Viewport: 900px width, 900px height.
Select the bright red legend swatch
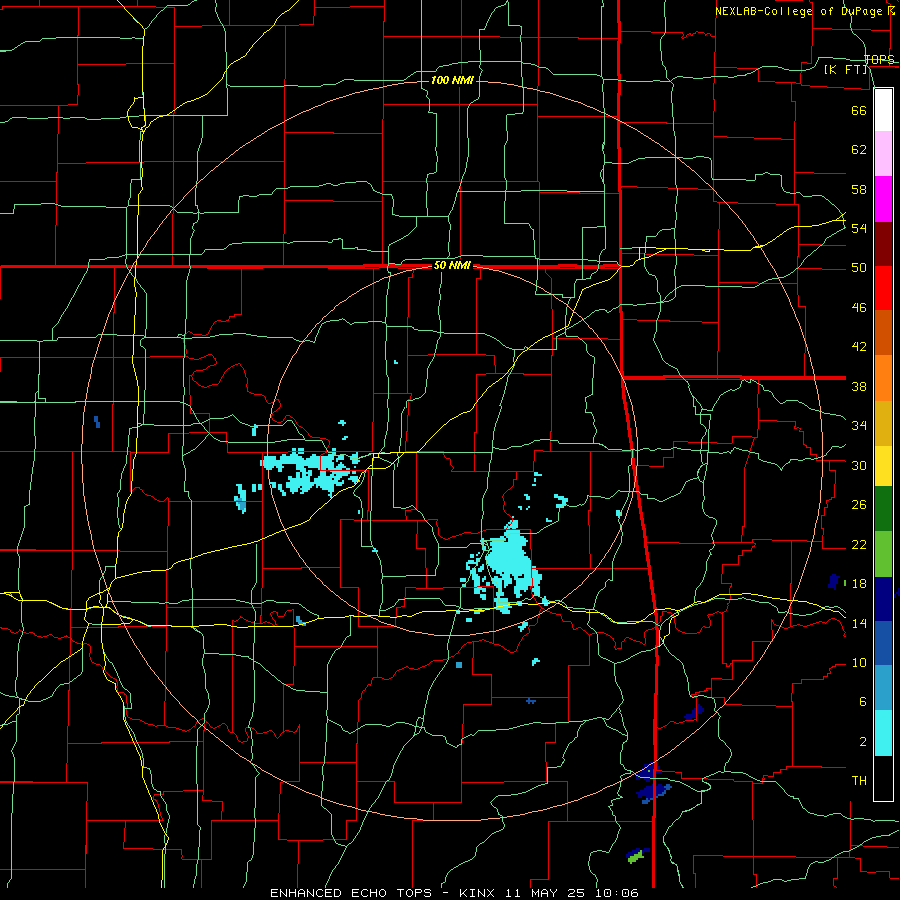click(x=883, y=288)
